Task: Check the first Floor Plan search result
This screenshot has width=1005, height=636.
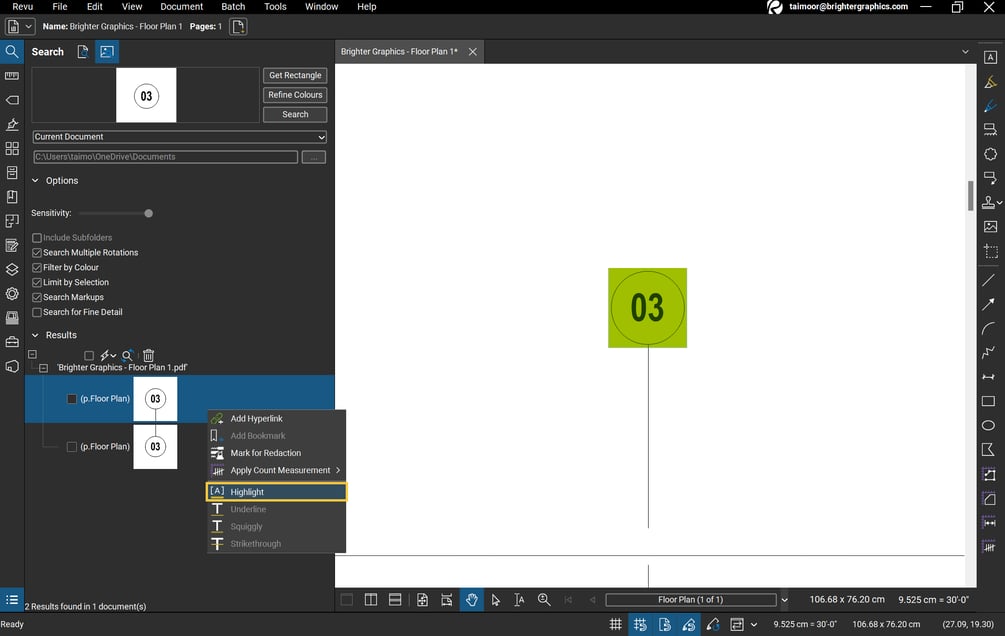Action: click(x=71, y=398)
